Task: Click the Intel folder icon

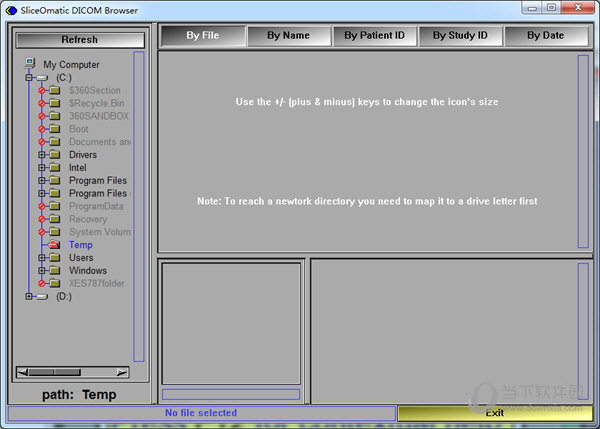Action: (55, 168)
